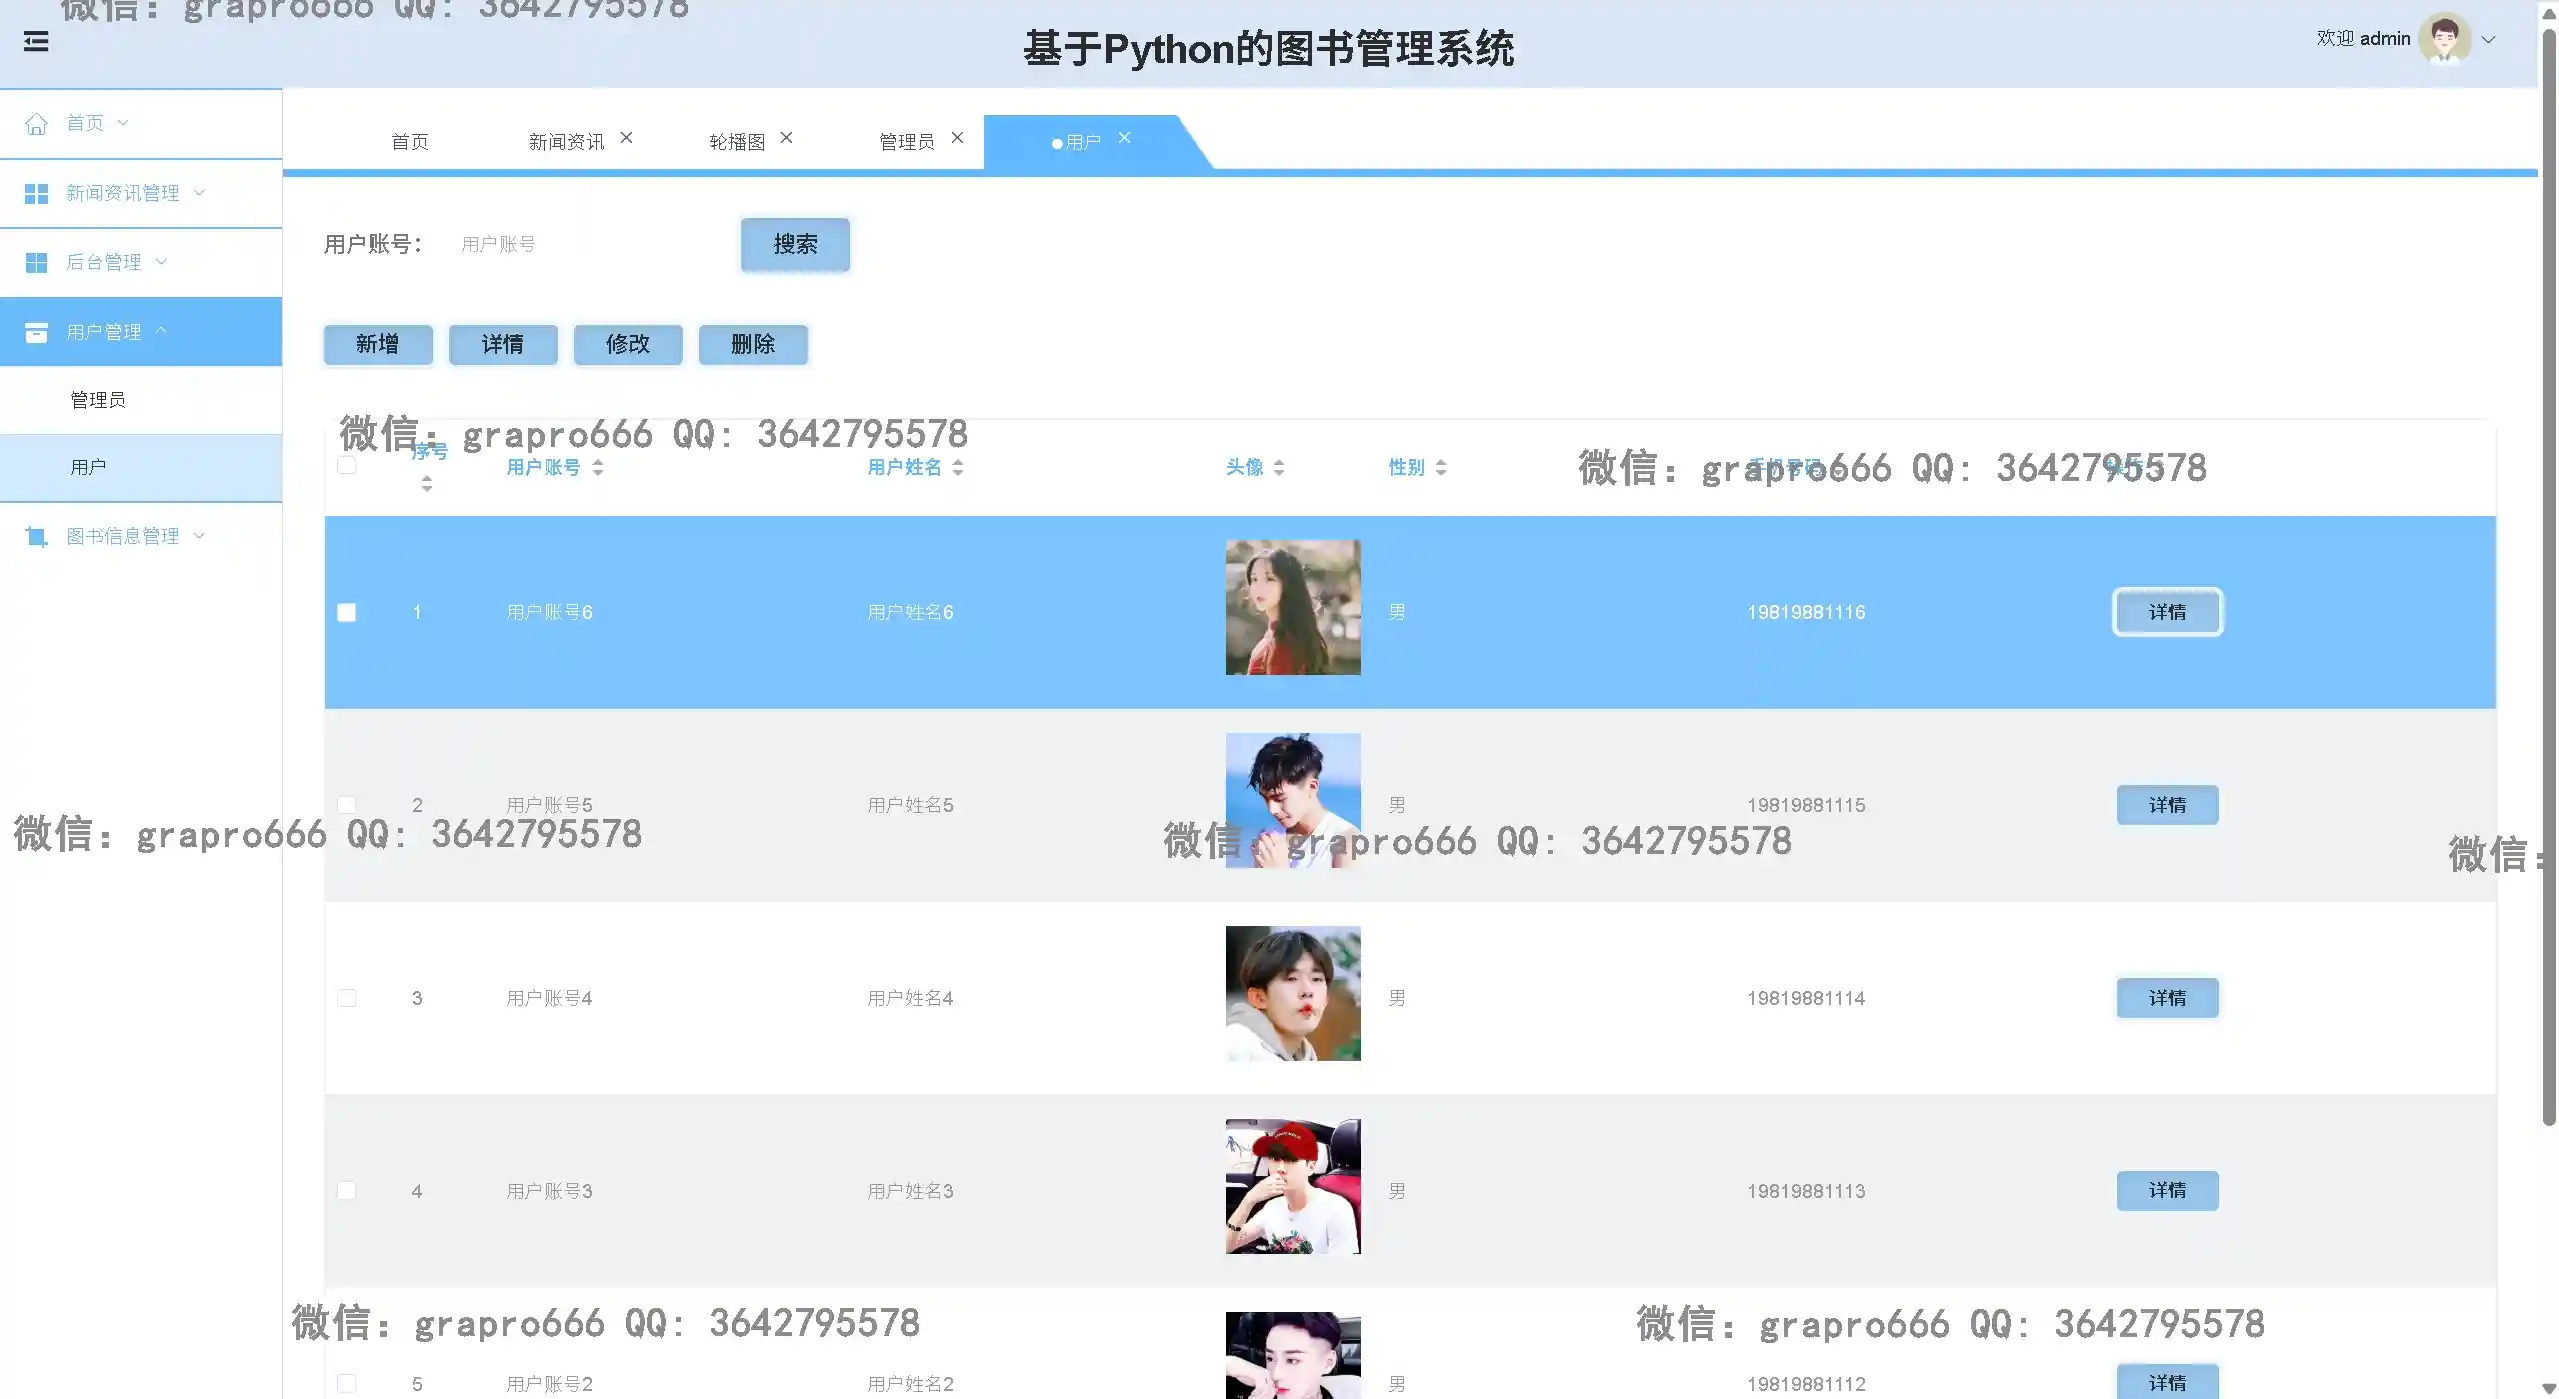Click the 删除 button
The height and width of the screenshot is (1399, 2559).
[x=752, y=345]
